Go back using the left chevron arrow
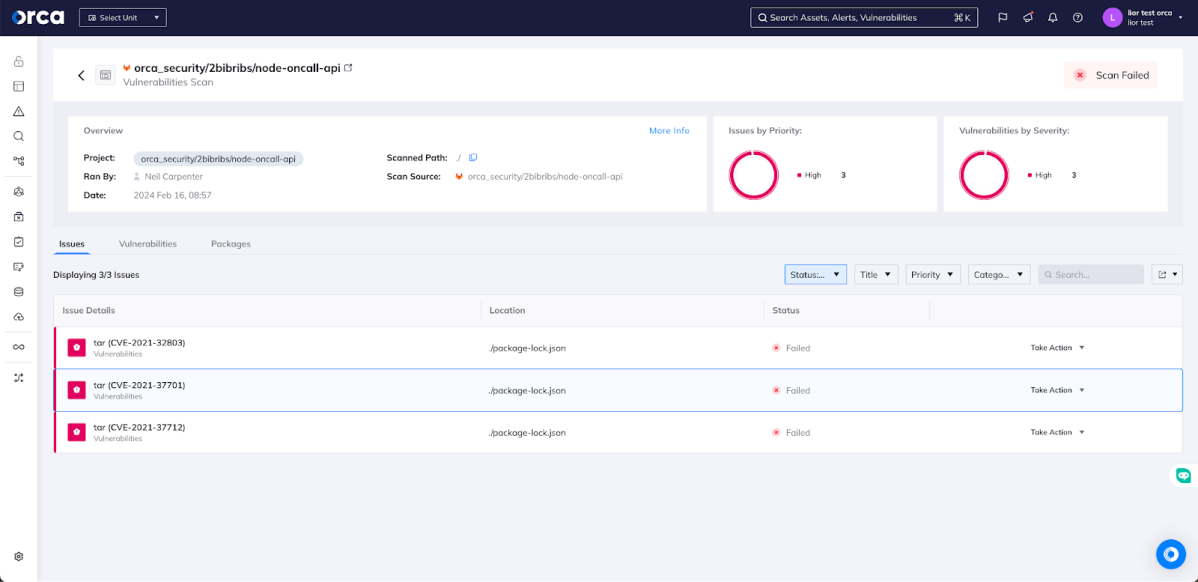This screenshot has width=1198, height=582. tap(81, 75)
